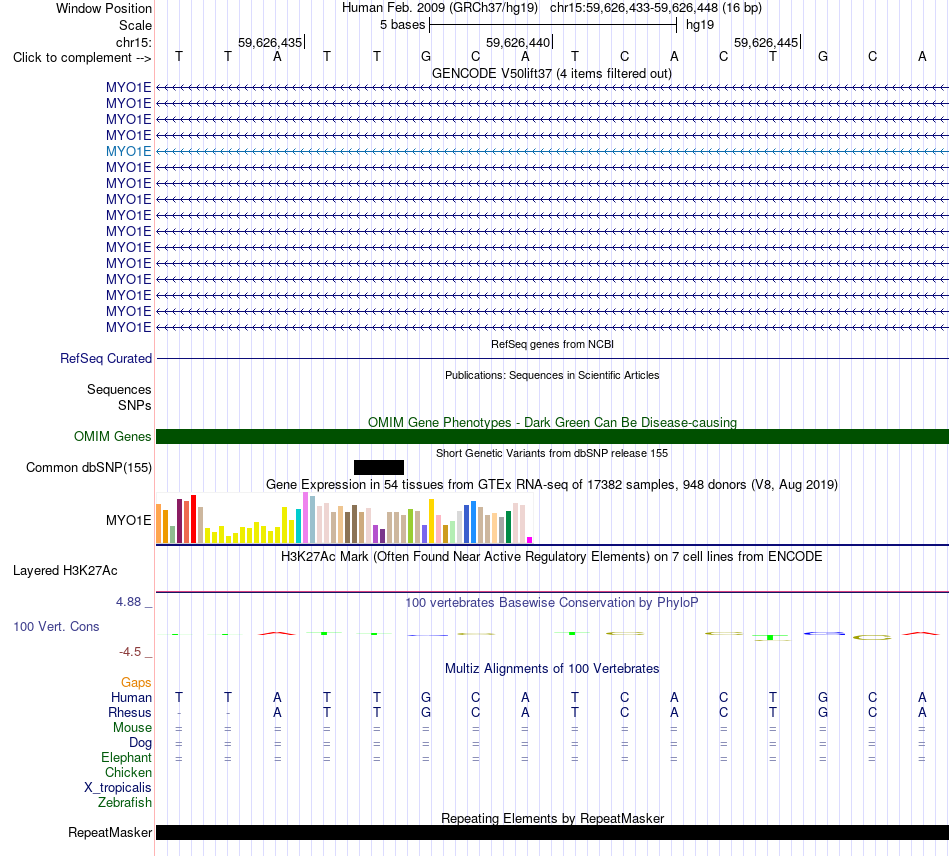This screenshot has height=856, width=950.
Task: Click the -4.5 PhyloP lower scale value
Action: click(130, 652)
